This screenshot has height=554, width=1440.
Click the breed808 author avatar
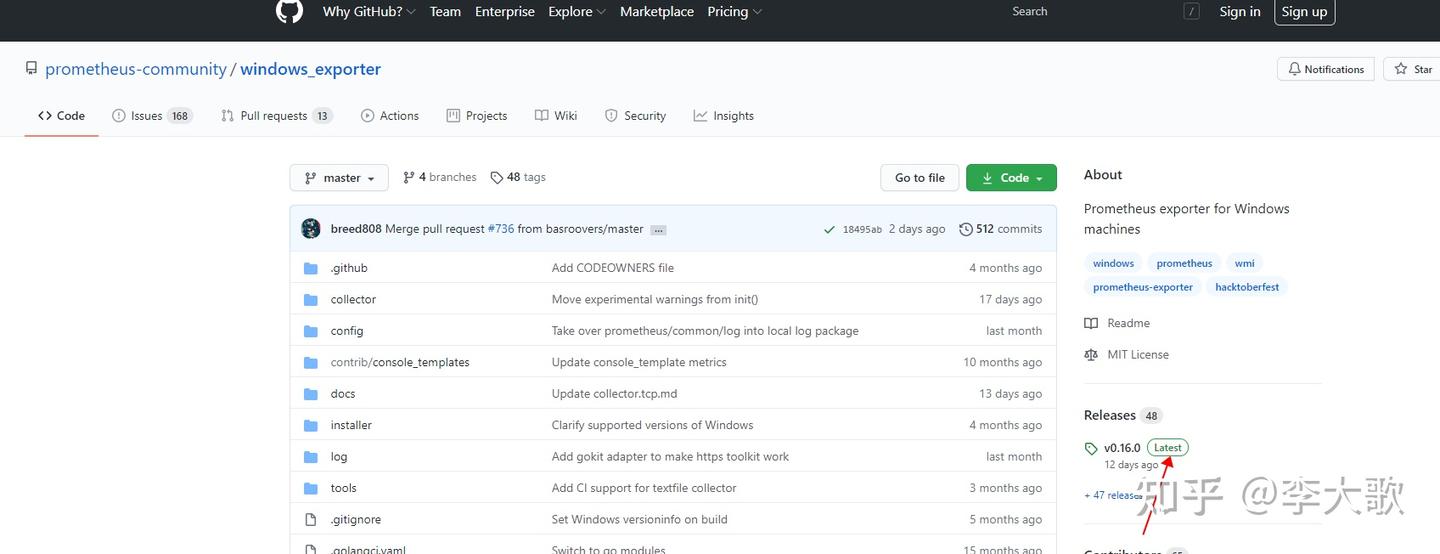point(311,229)
